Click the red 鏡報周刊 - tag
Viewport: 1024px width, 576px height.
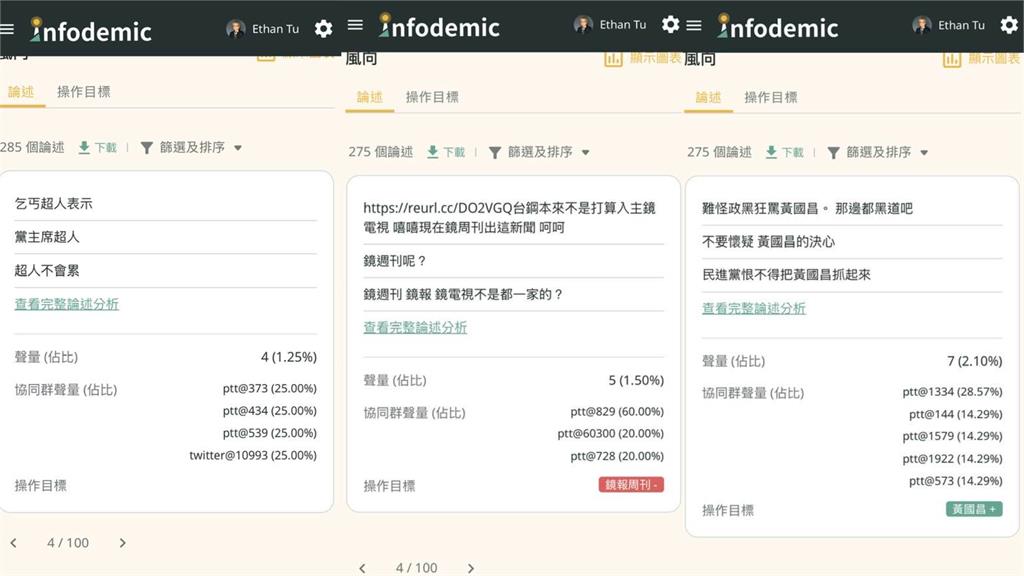[631, 485]
